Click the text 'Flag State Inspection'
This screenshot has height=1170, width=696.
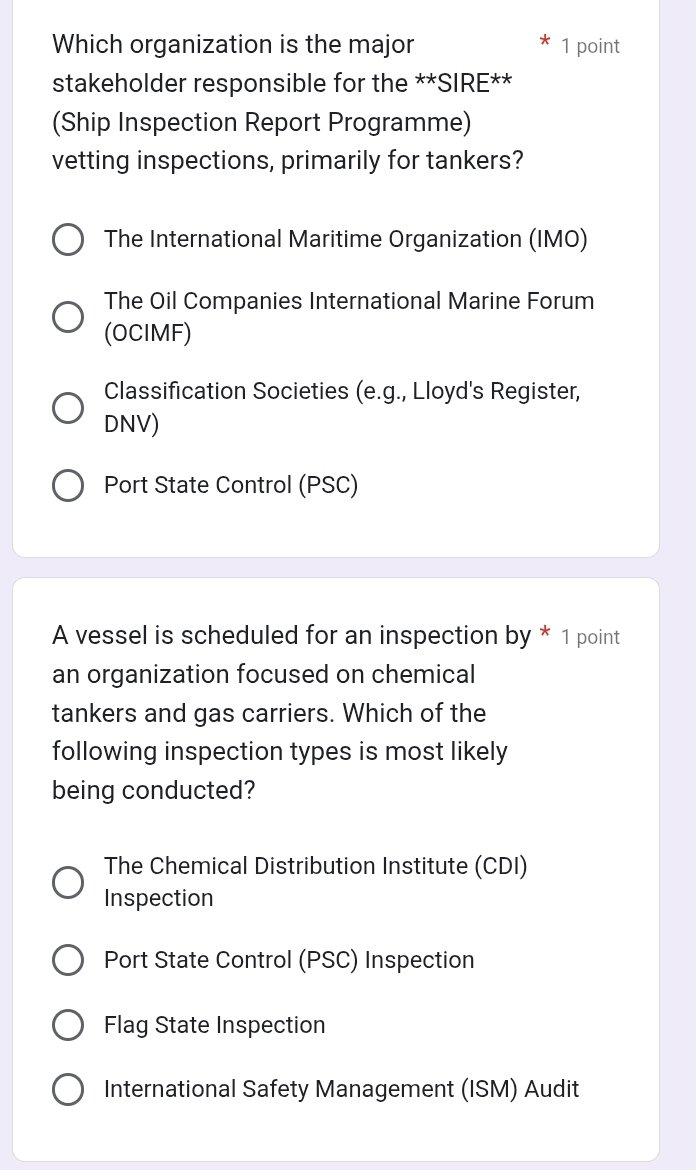[x=214, y=1025]
